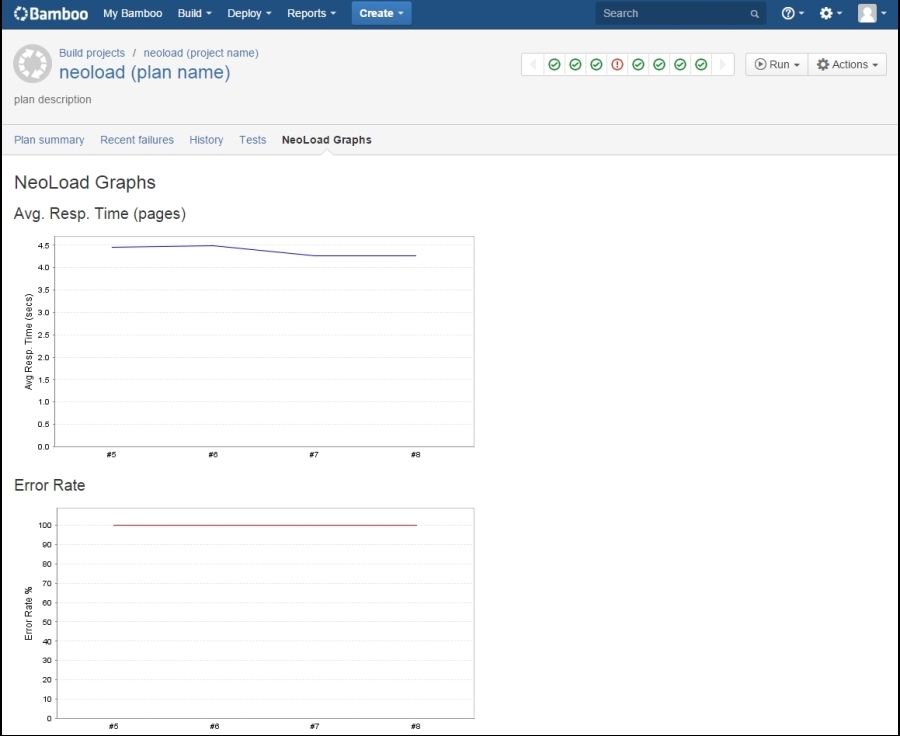The image size is (900, 736).
Task: Switch to Plan summary tab
Action: [x=49, y=140]
